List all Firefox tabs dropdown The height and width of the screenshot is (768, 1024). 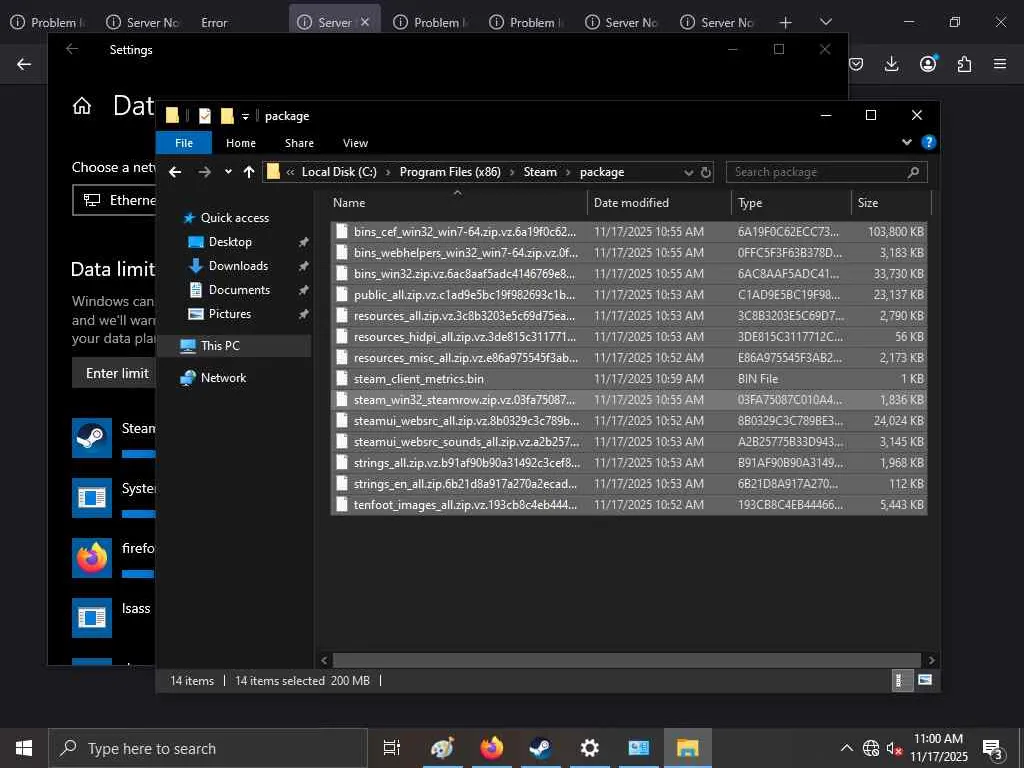click(826, 22)
